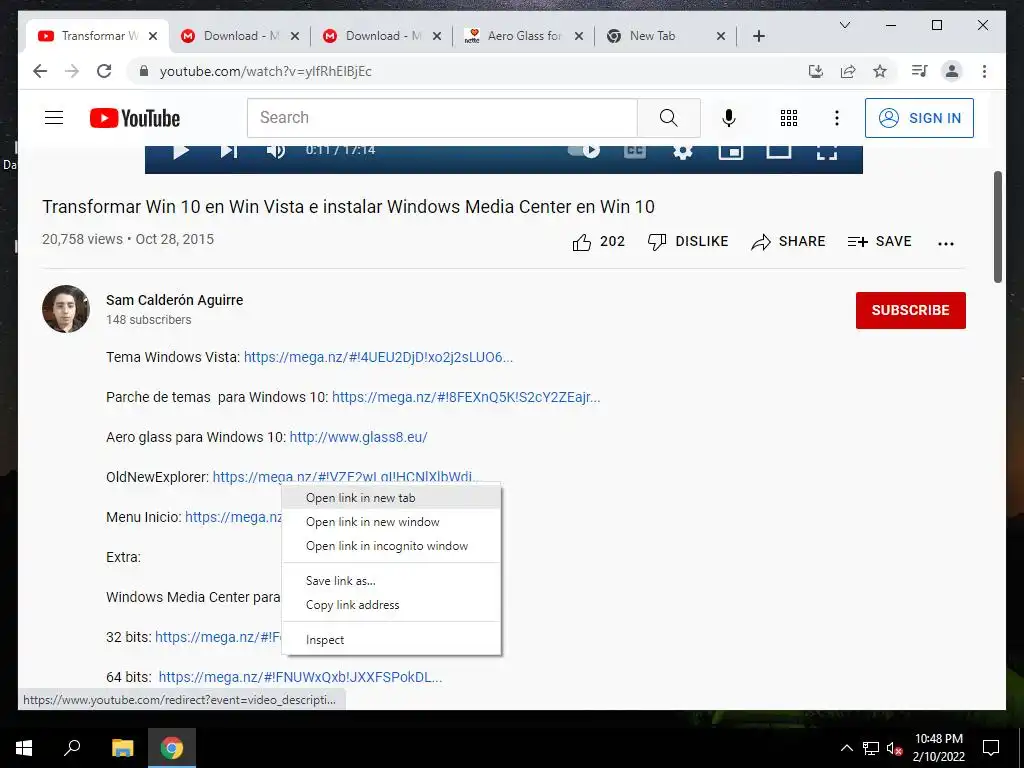Open media control icon in Chrome toolbar
This screenshot has height=768, width=1024.
point(920,71)
